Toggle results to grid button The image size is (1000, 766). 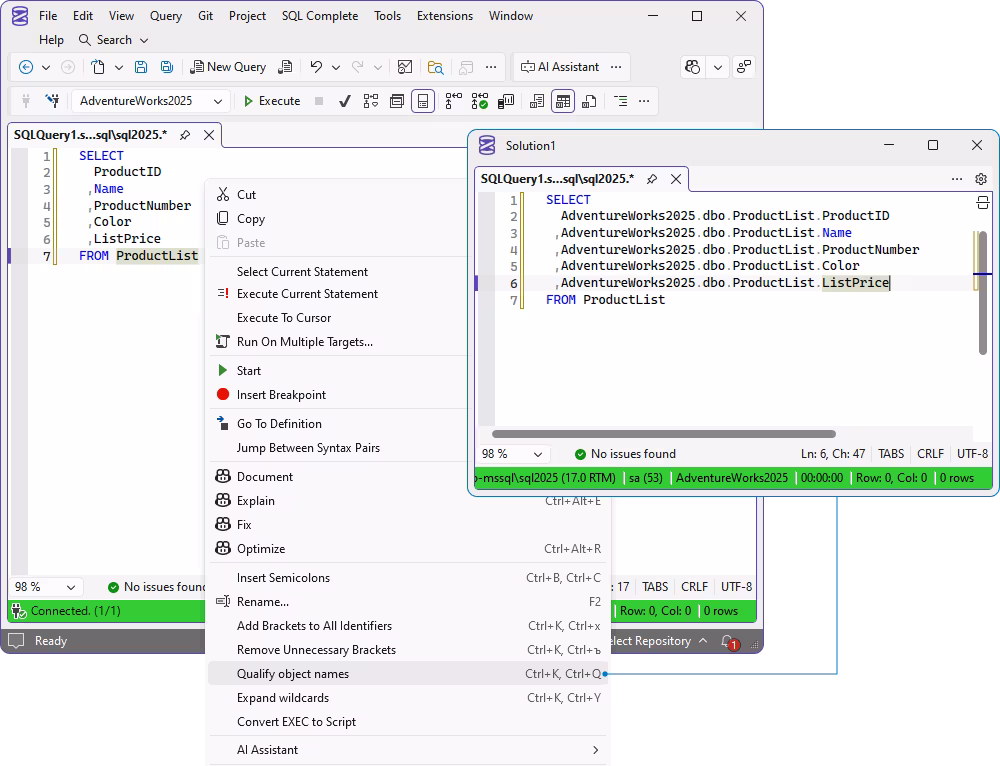562,101
